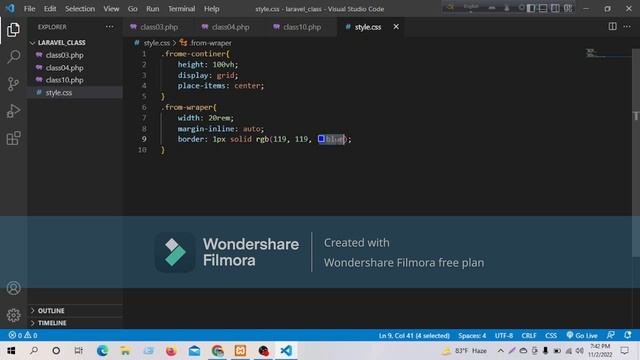Click the ".frome-continer{" selector on line 1

tap(195, 54)
